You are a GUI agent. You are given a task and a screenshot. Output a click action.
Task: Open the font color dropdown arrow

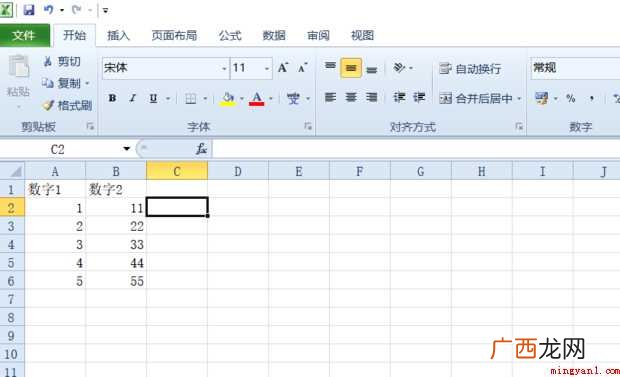[271, 98]
